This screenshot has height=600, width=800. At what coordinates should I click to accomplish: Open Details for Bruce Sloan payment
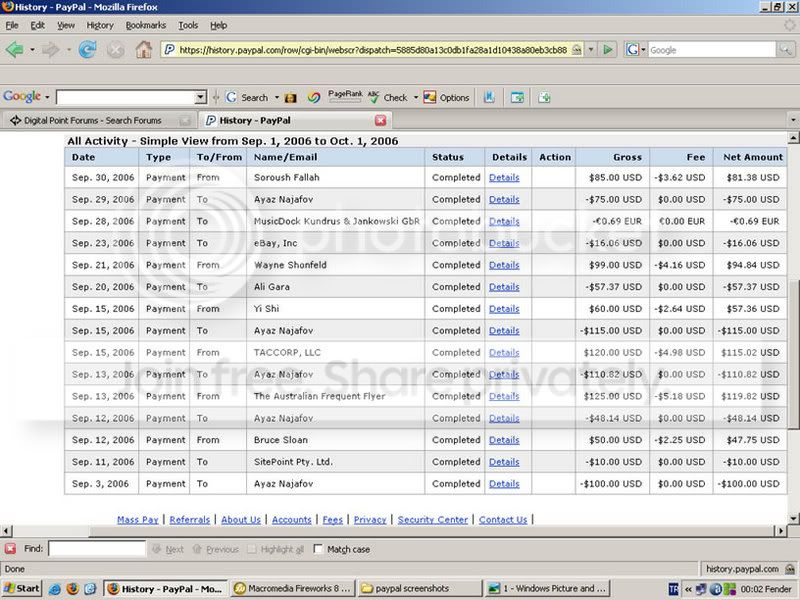(504, 440)
